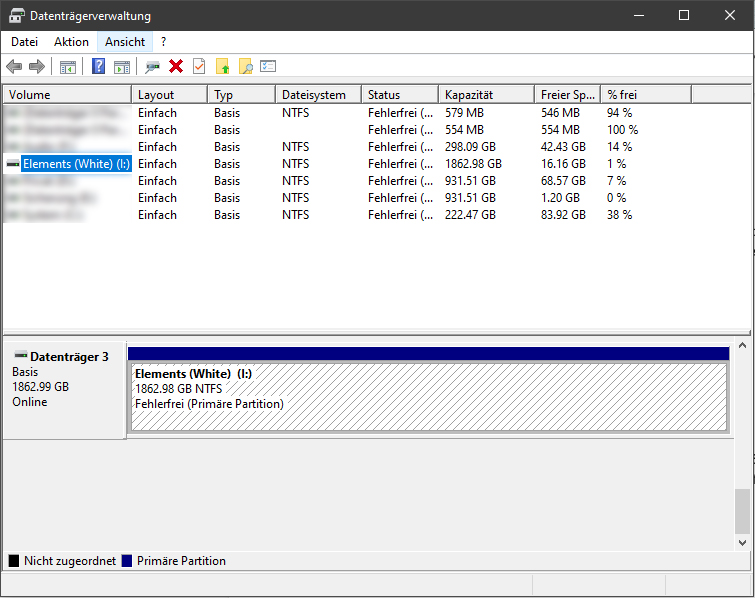Open help via blue question mark icon
Image resolution: width=755 pixels, height=598 pixels.
(x=99, y=66)
